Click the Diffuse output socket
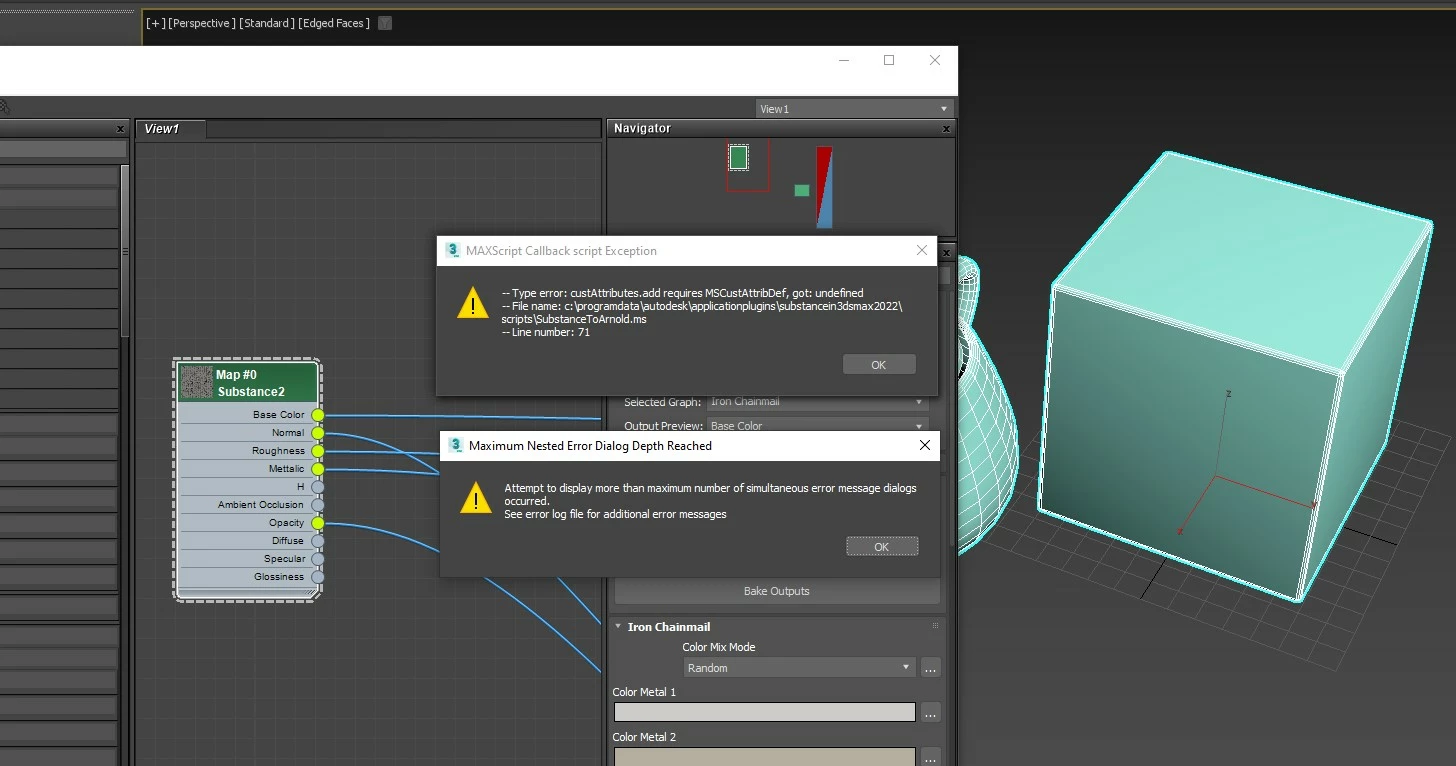 317,541
